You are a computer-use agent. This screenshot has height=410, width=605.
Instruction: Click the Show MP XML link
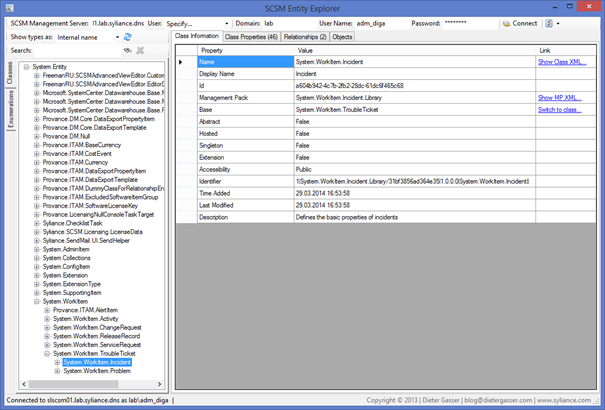point(559,98)
